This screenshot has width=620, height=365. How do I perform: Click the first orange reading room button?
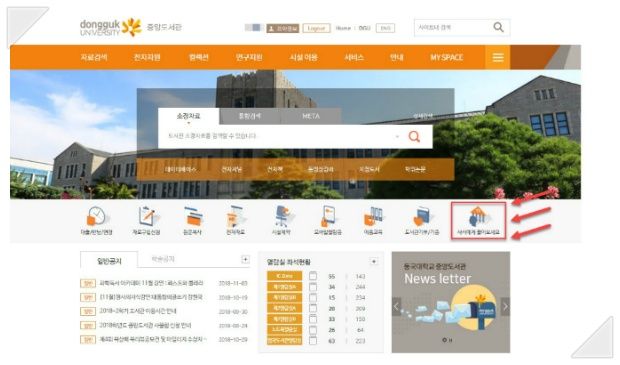(284, 276)
